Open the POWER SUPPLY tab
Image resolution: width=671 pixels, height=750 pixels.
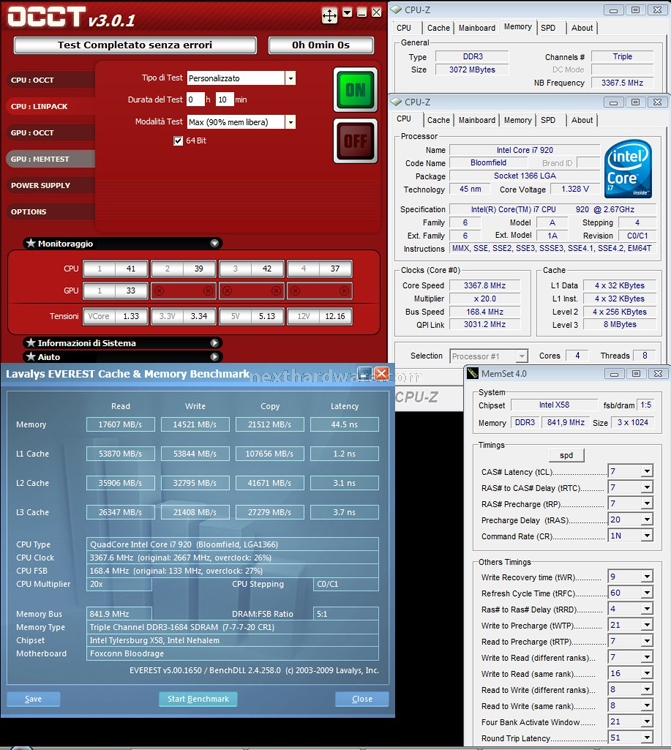(50, 185)
